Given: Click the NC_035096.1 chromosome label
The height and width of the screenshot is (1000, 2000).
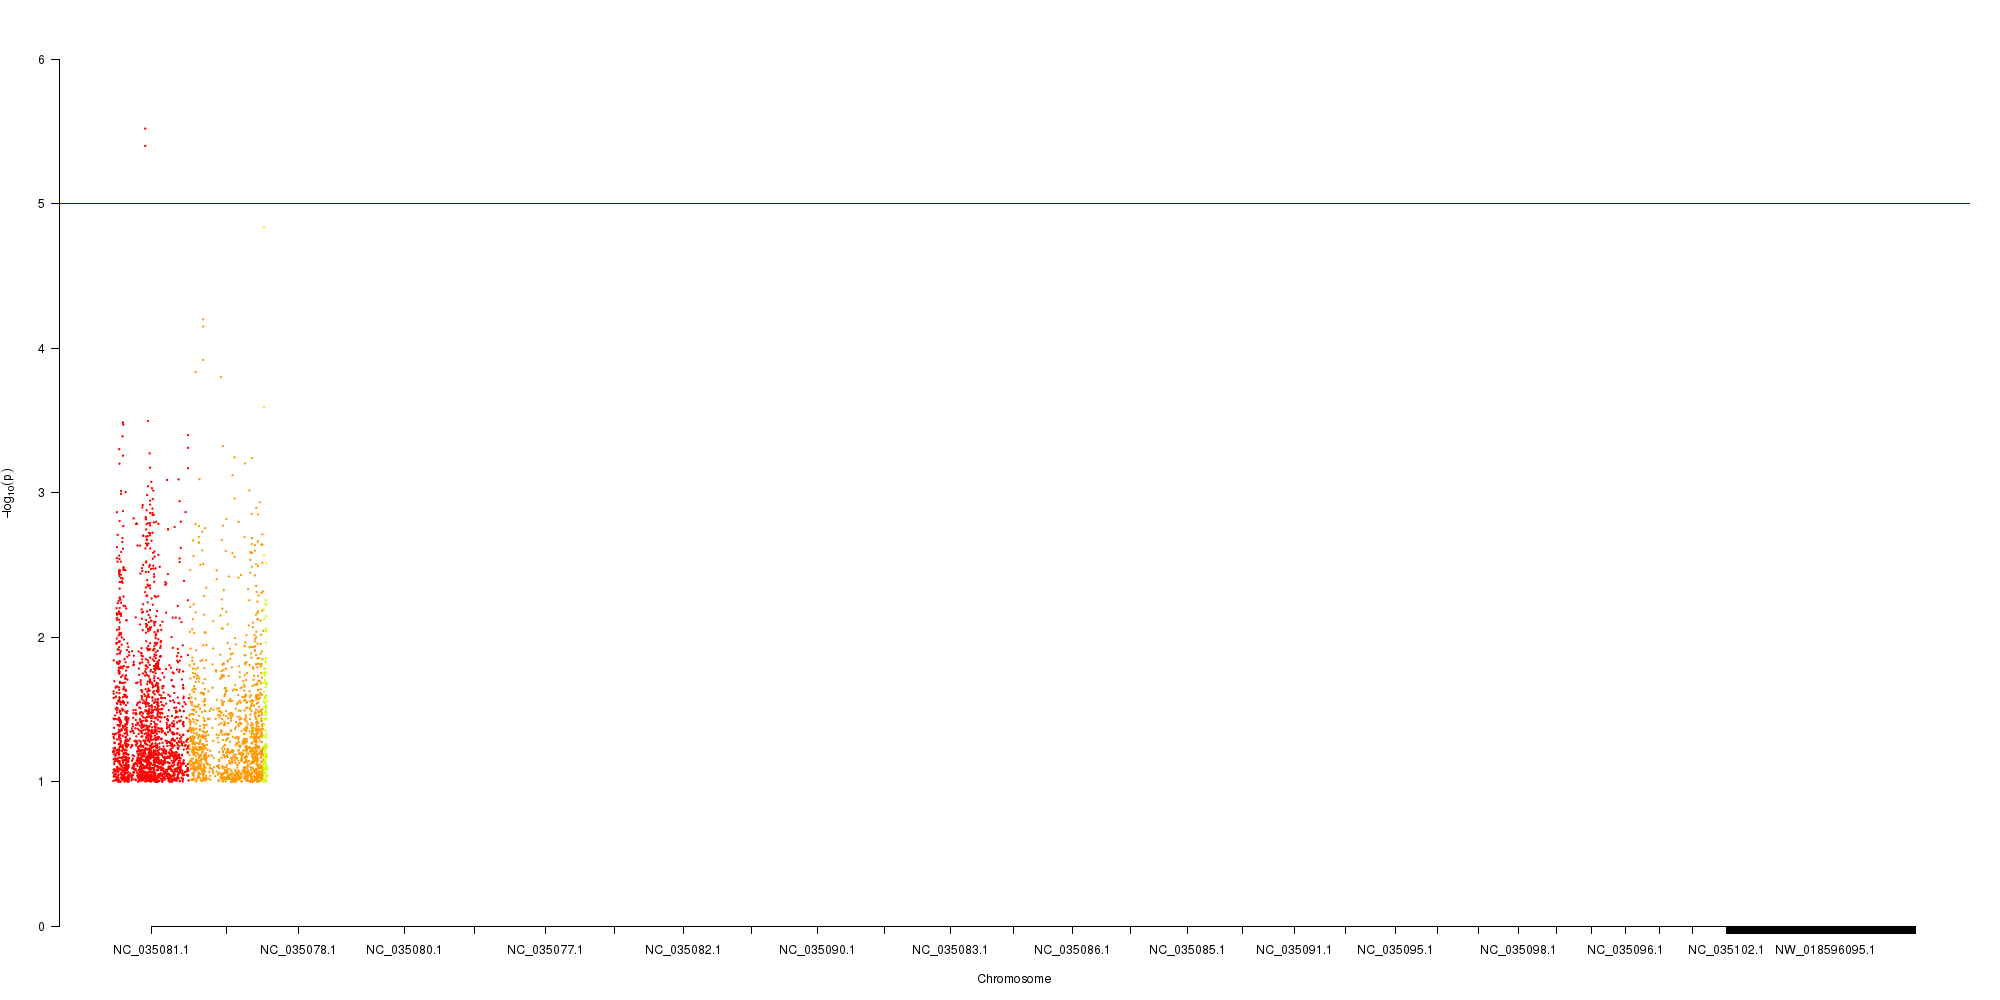Looking at the screenshot, I should pos(1625,950).
